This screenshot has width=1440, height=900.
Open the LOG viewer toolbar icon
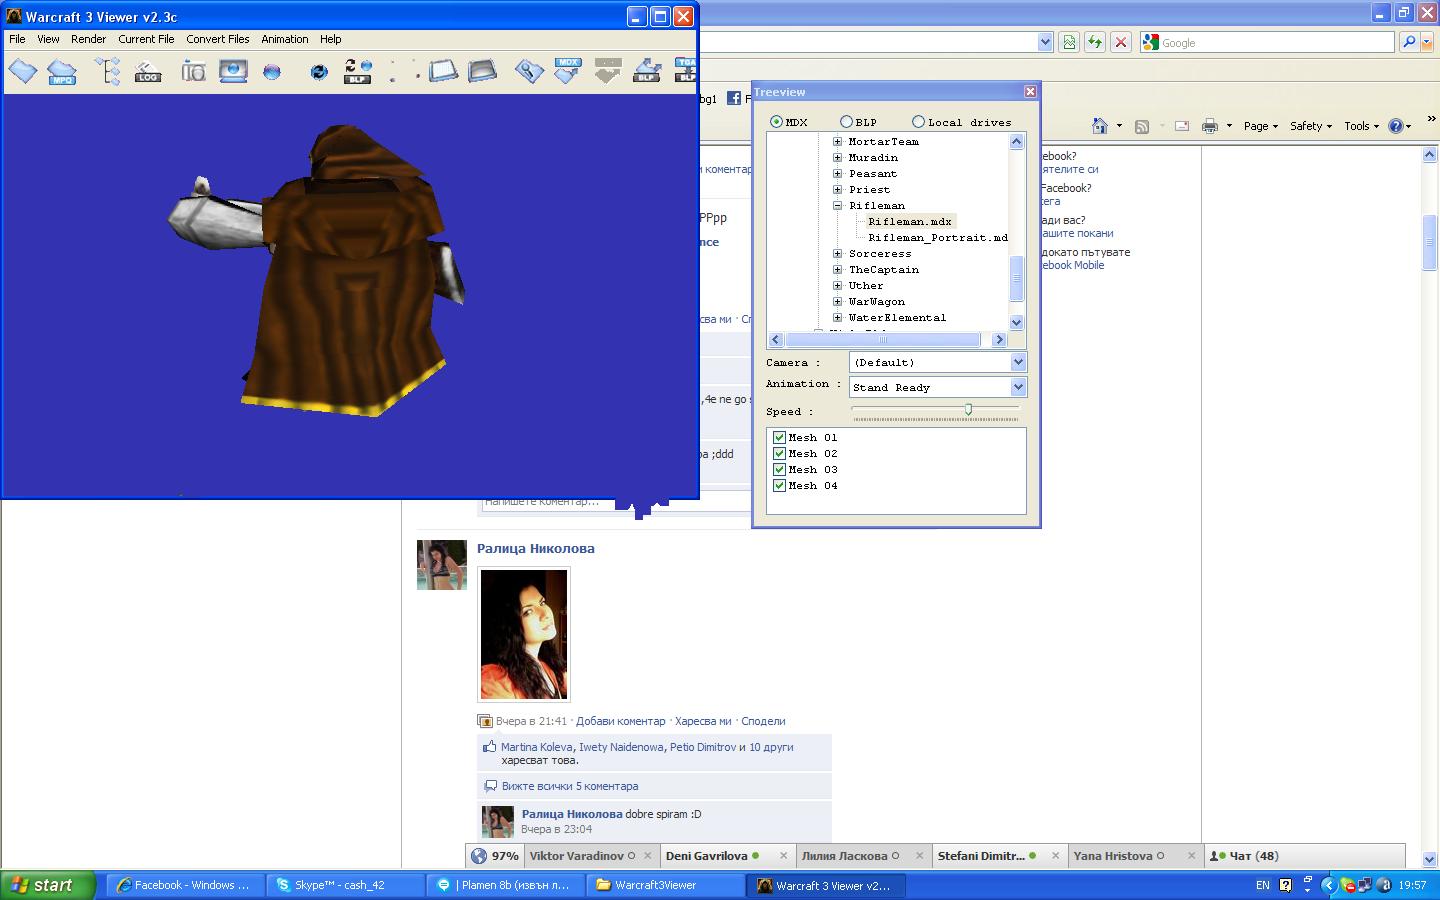[x=148, y=71]
